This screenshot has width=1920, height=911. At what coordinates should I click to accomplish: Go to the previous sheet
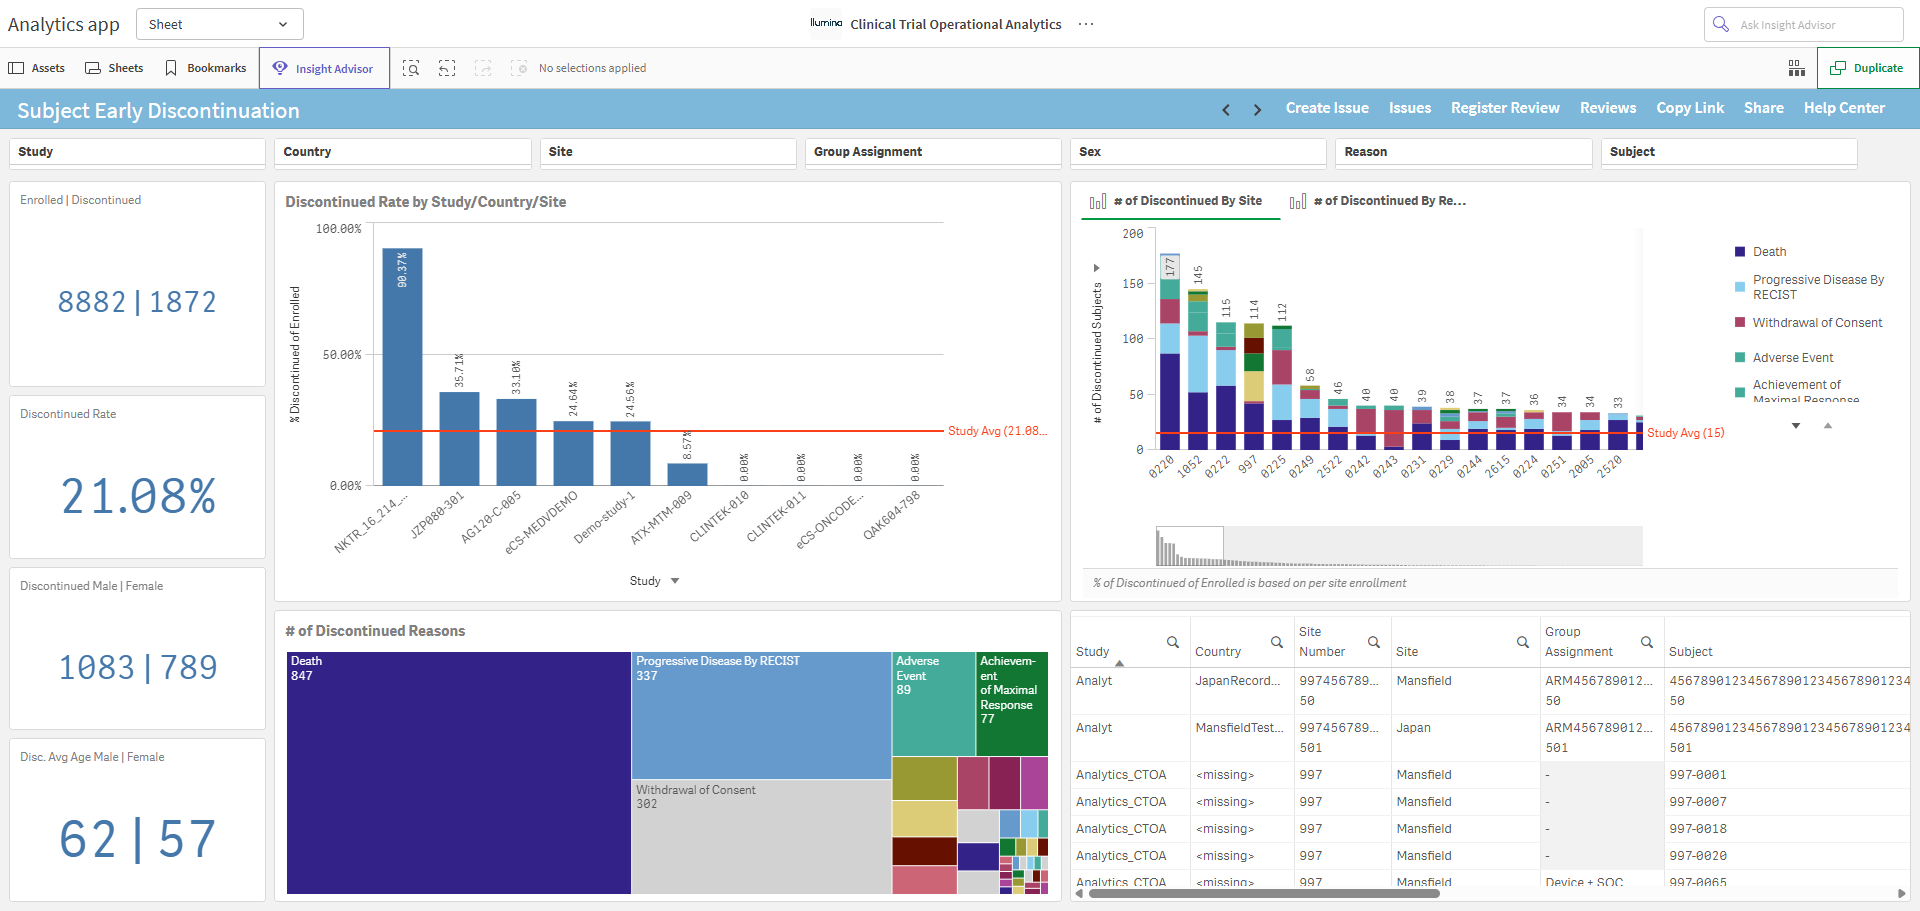1226,110
